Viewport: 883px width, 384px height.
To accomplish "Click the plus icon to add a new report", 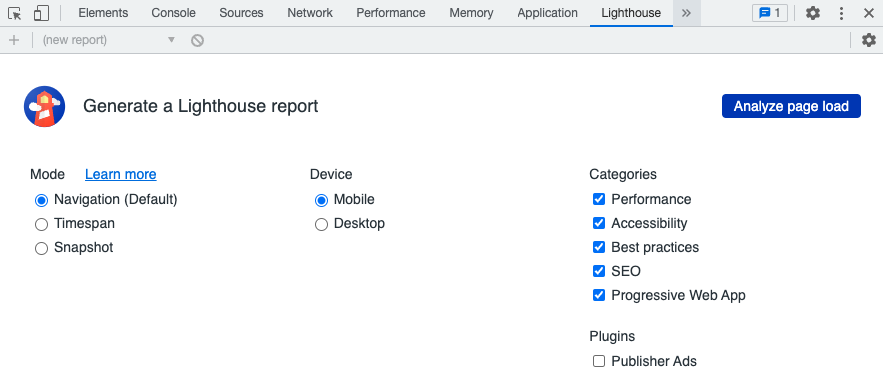I will 14,40.
